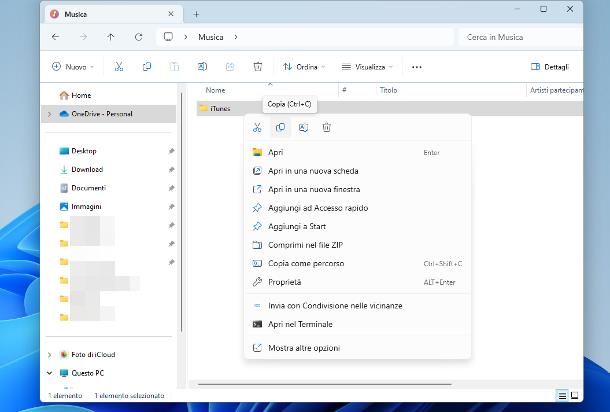The width and height of the screenshot is (610, 412).
Task: Open the Ordina sort dropdown
Action: tap(304, 67)
